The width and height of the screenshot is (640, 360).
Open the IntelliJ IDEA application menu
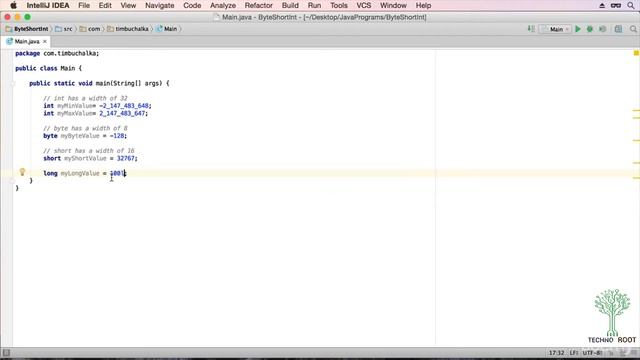(48, 5)
